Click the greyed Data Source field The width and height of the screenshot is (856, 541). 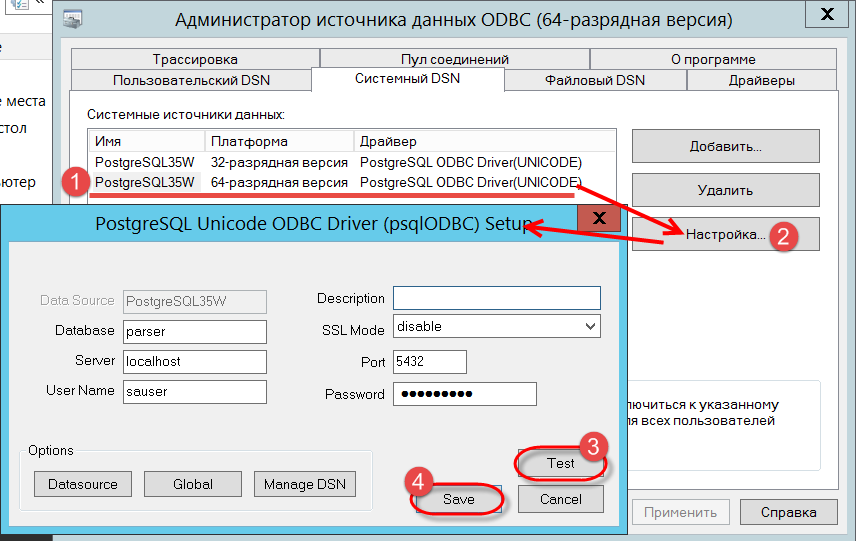pyautogui.click(x=195, y=301)
